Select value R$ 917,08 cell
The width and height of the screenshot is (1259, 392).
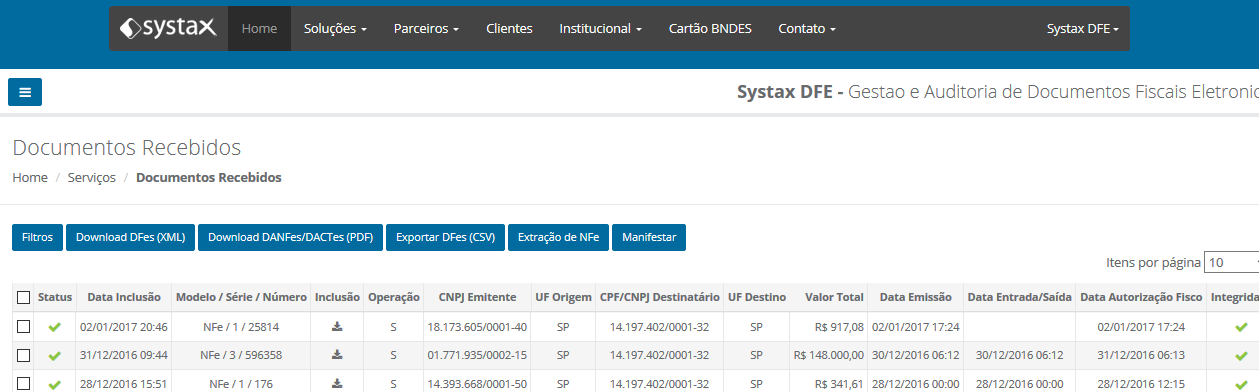pyautogui.click(x=829, y=326)
